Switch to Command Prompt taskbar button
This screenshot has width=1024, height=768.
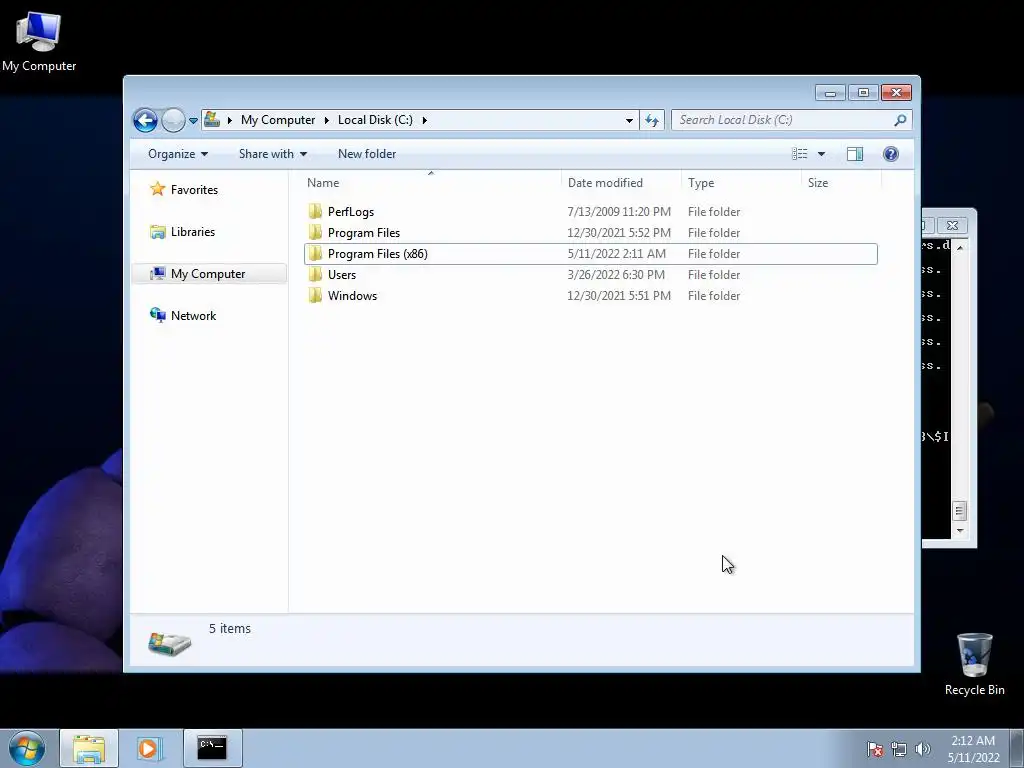pos(212,748)
